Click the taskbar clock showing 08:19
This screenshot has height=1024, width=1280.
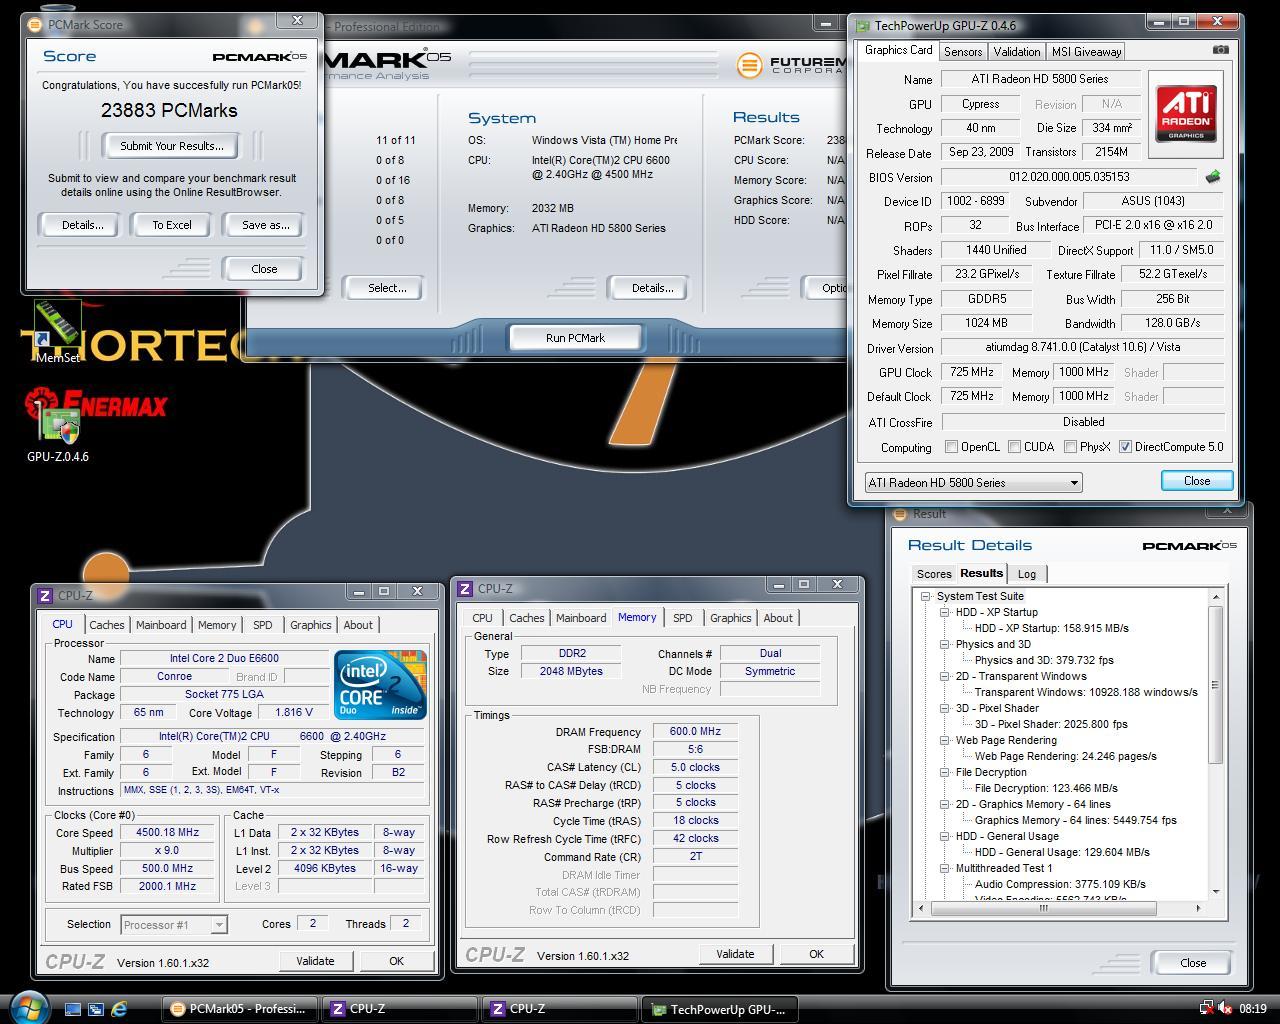[x=1252, y=1009]
